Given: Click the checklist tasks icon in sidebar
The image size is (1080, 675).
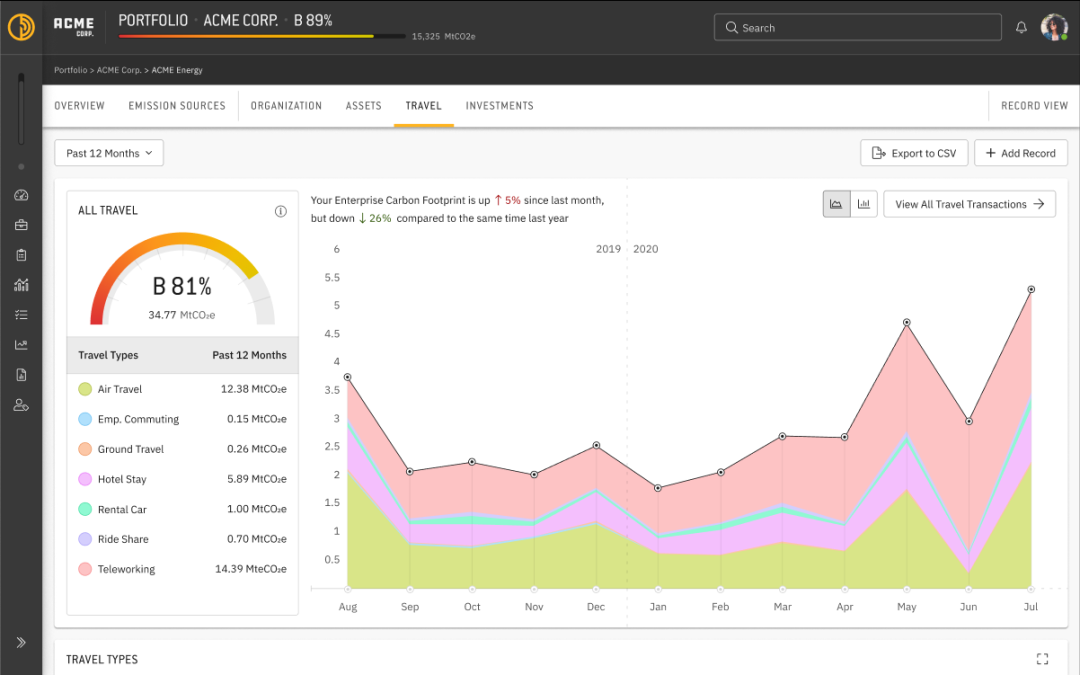Looking at the screenshot, I should coord(21,314).
